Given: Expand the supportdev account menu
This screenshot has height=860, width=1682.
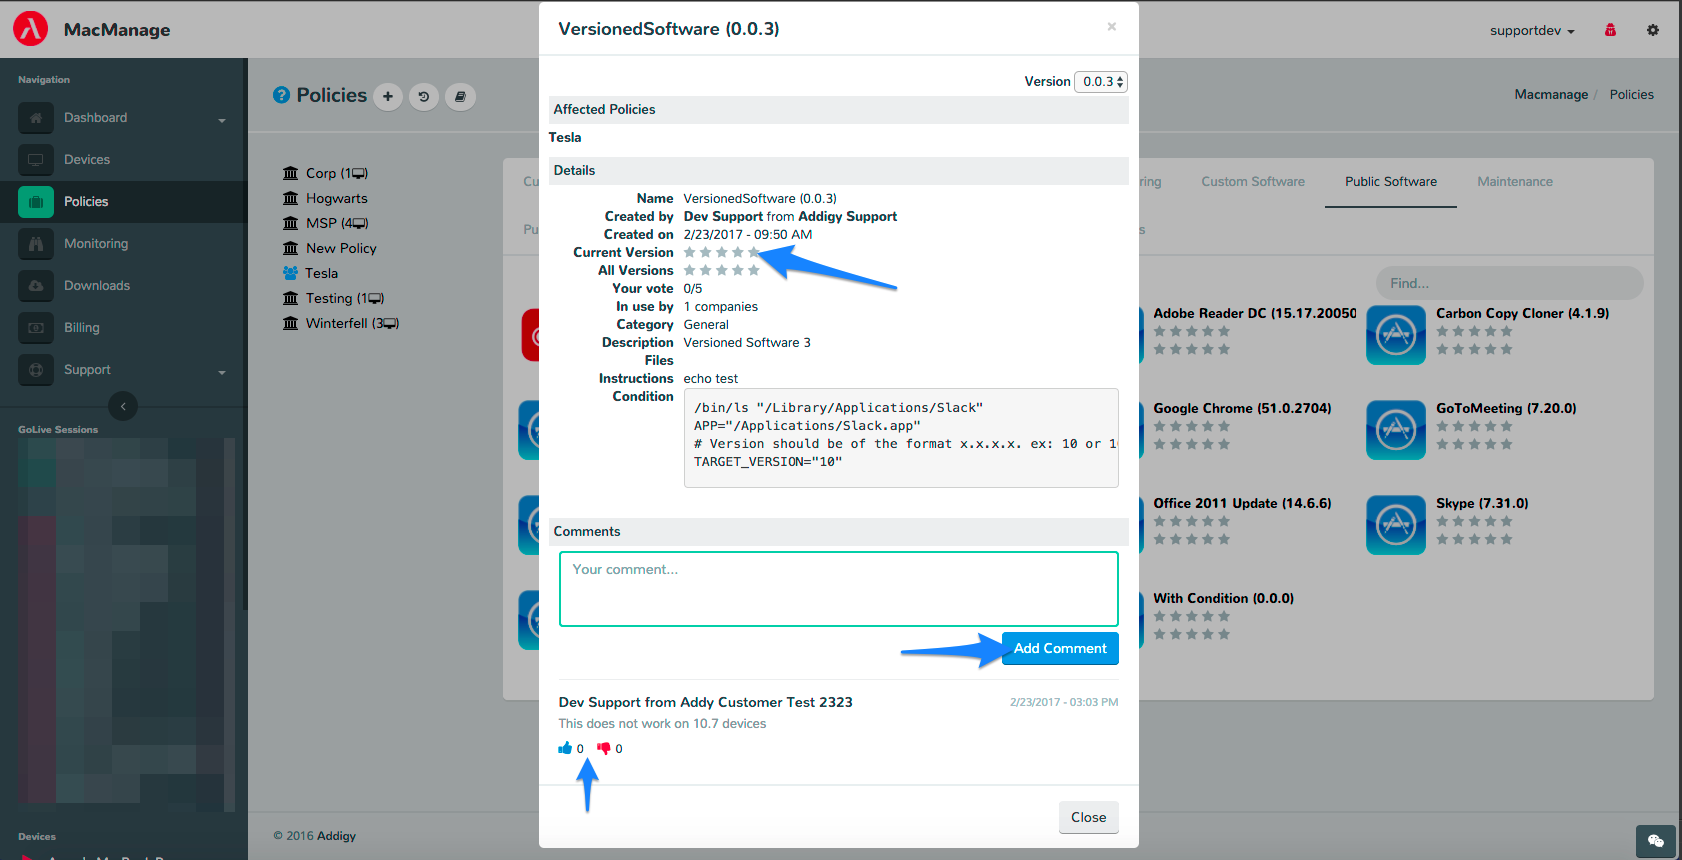Looking at the screenshot, I should pyautogui.click(x=1532, y=31).
